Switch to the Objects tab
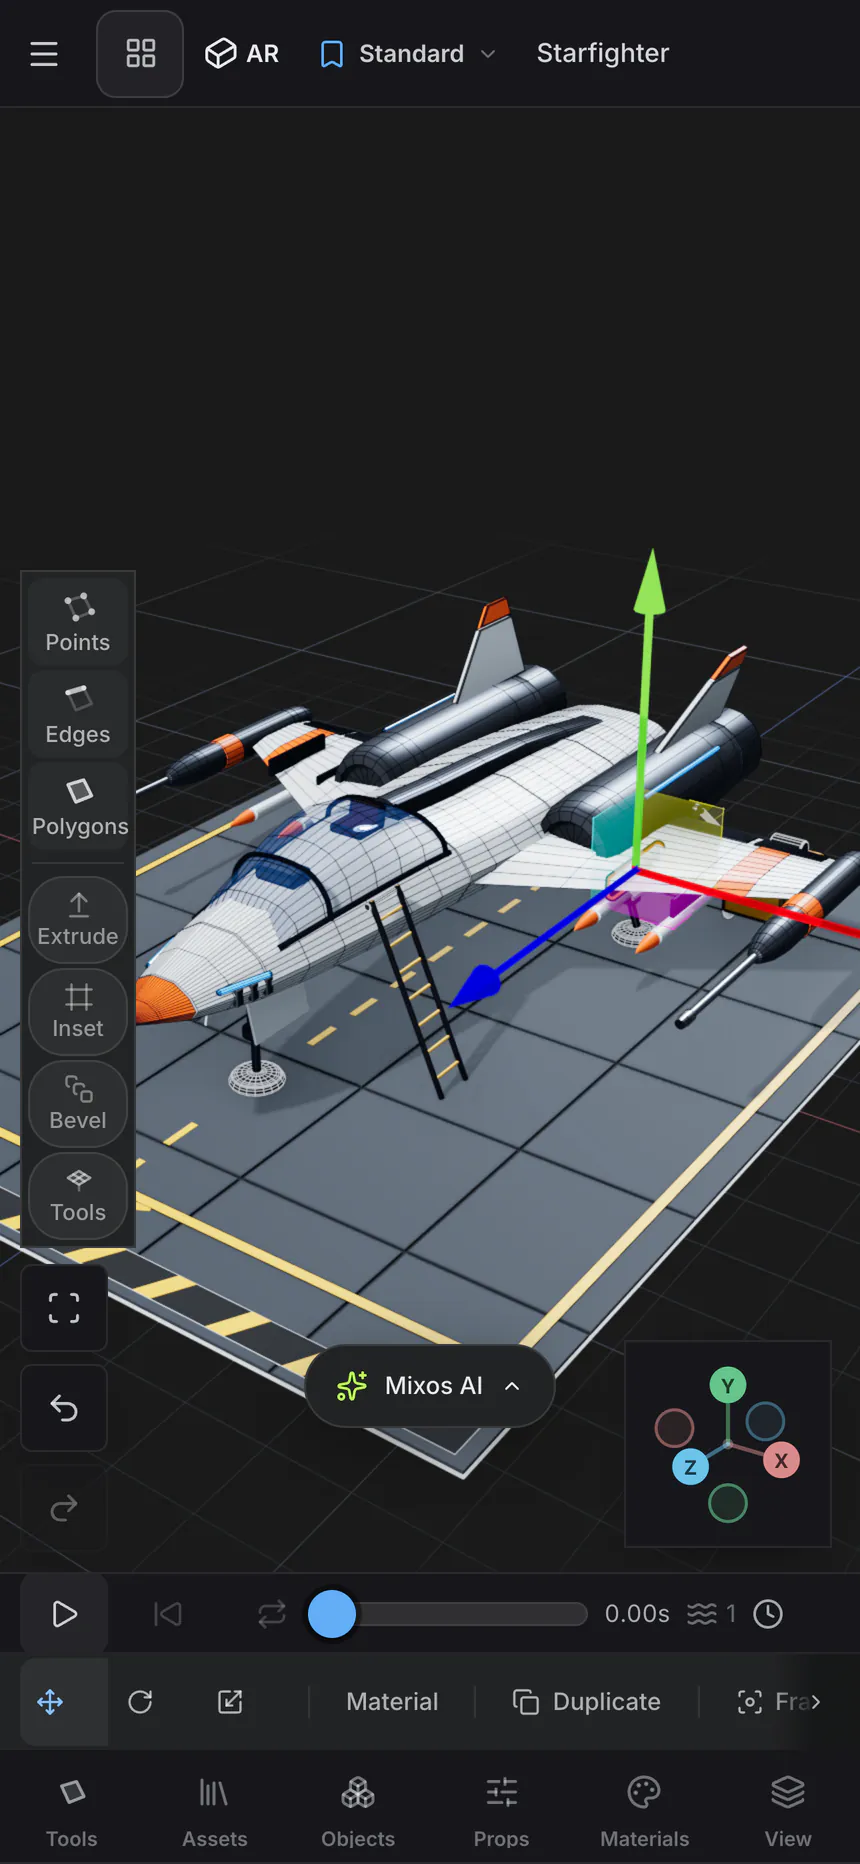 pos(358,1812)
